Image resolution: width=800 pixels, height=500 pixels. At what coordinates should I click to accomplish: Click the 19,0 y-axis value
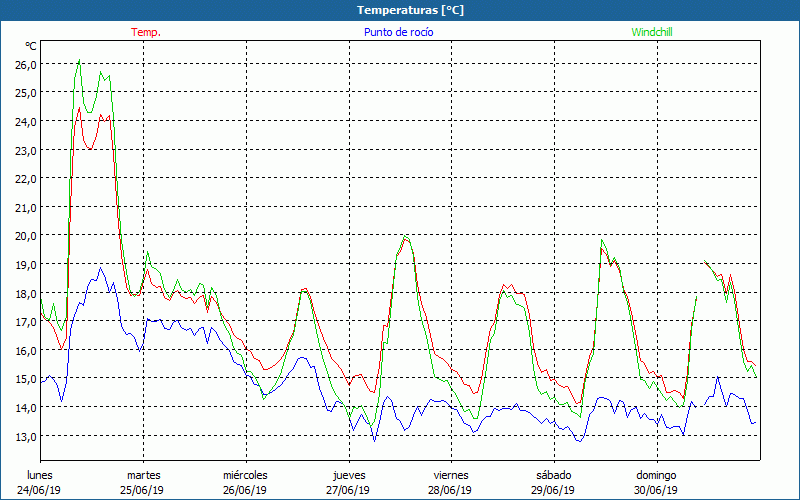pyautogui.click(x=26, y=265)
